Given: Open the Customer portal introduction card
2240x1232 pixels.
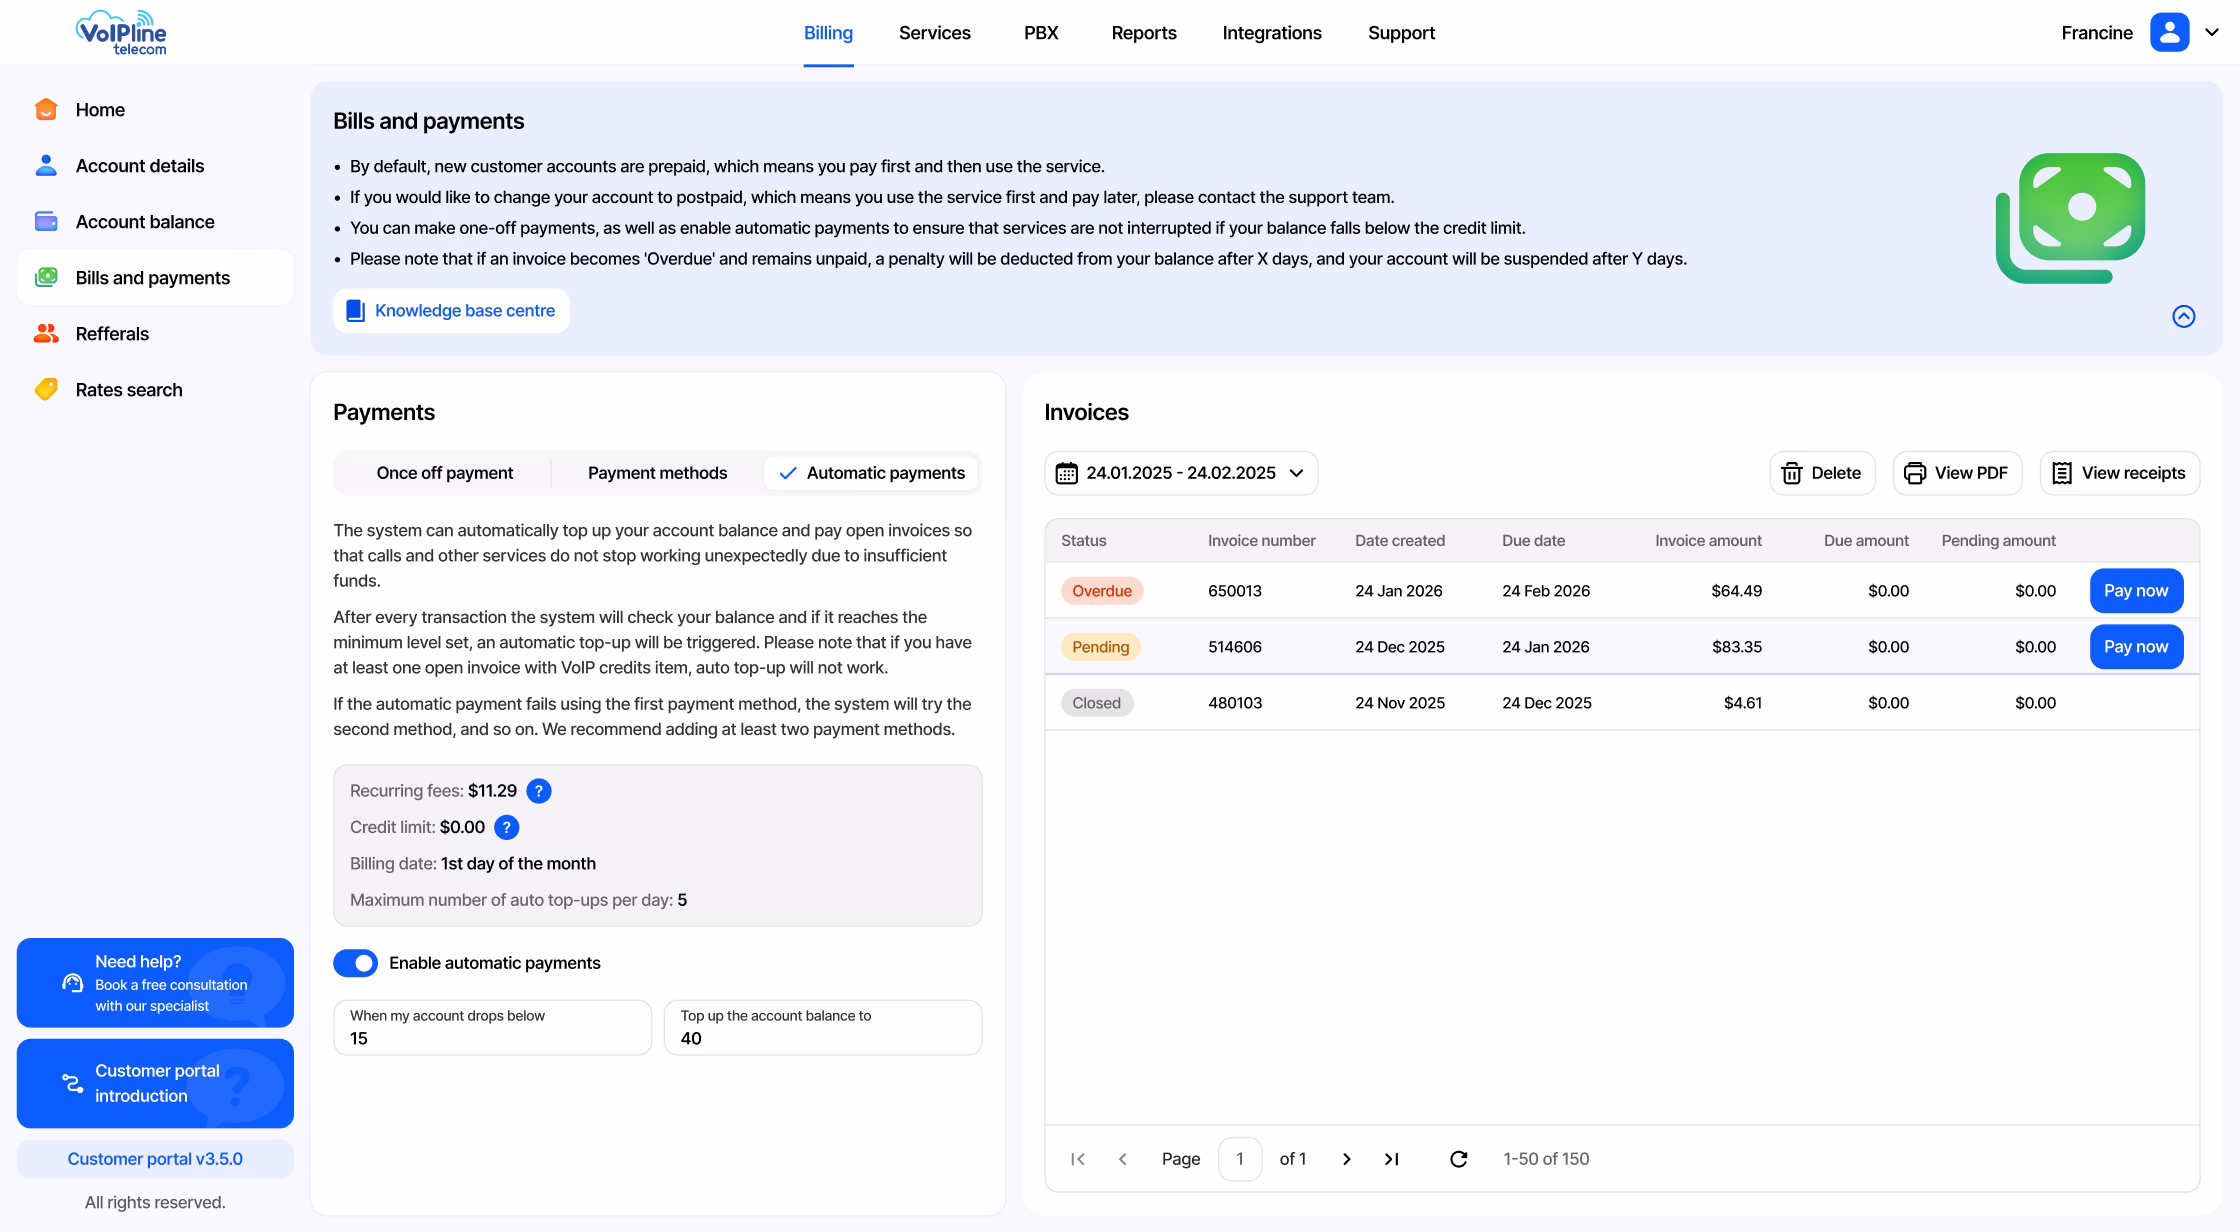Looking at the screenshot, I should [x=155, y=1083].
